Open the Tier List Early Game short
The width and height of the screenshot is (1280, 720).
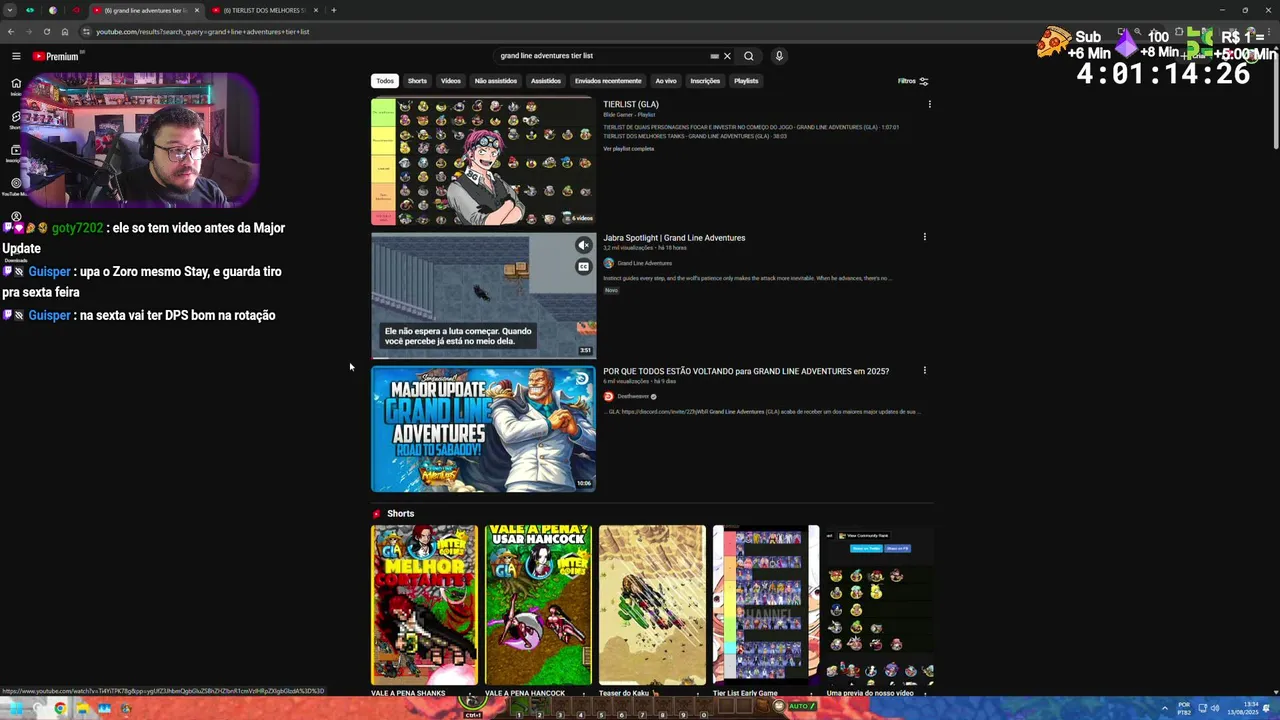pos(766,605)
